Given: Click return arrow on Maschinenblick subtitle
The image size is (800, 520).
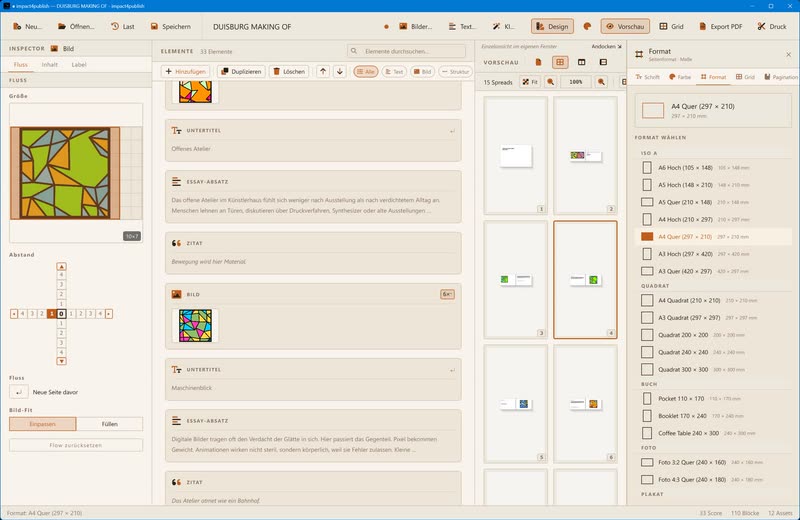Looking at the screenshot, I should tap(452, 370).
